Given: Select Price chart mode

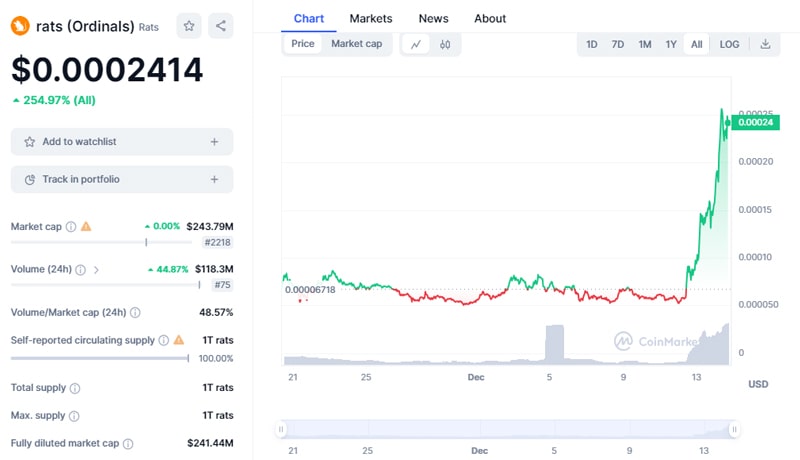Looking at the screenshot, I should [303, 44].
